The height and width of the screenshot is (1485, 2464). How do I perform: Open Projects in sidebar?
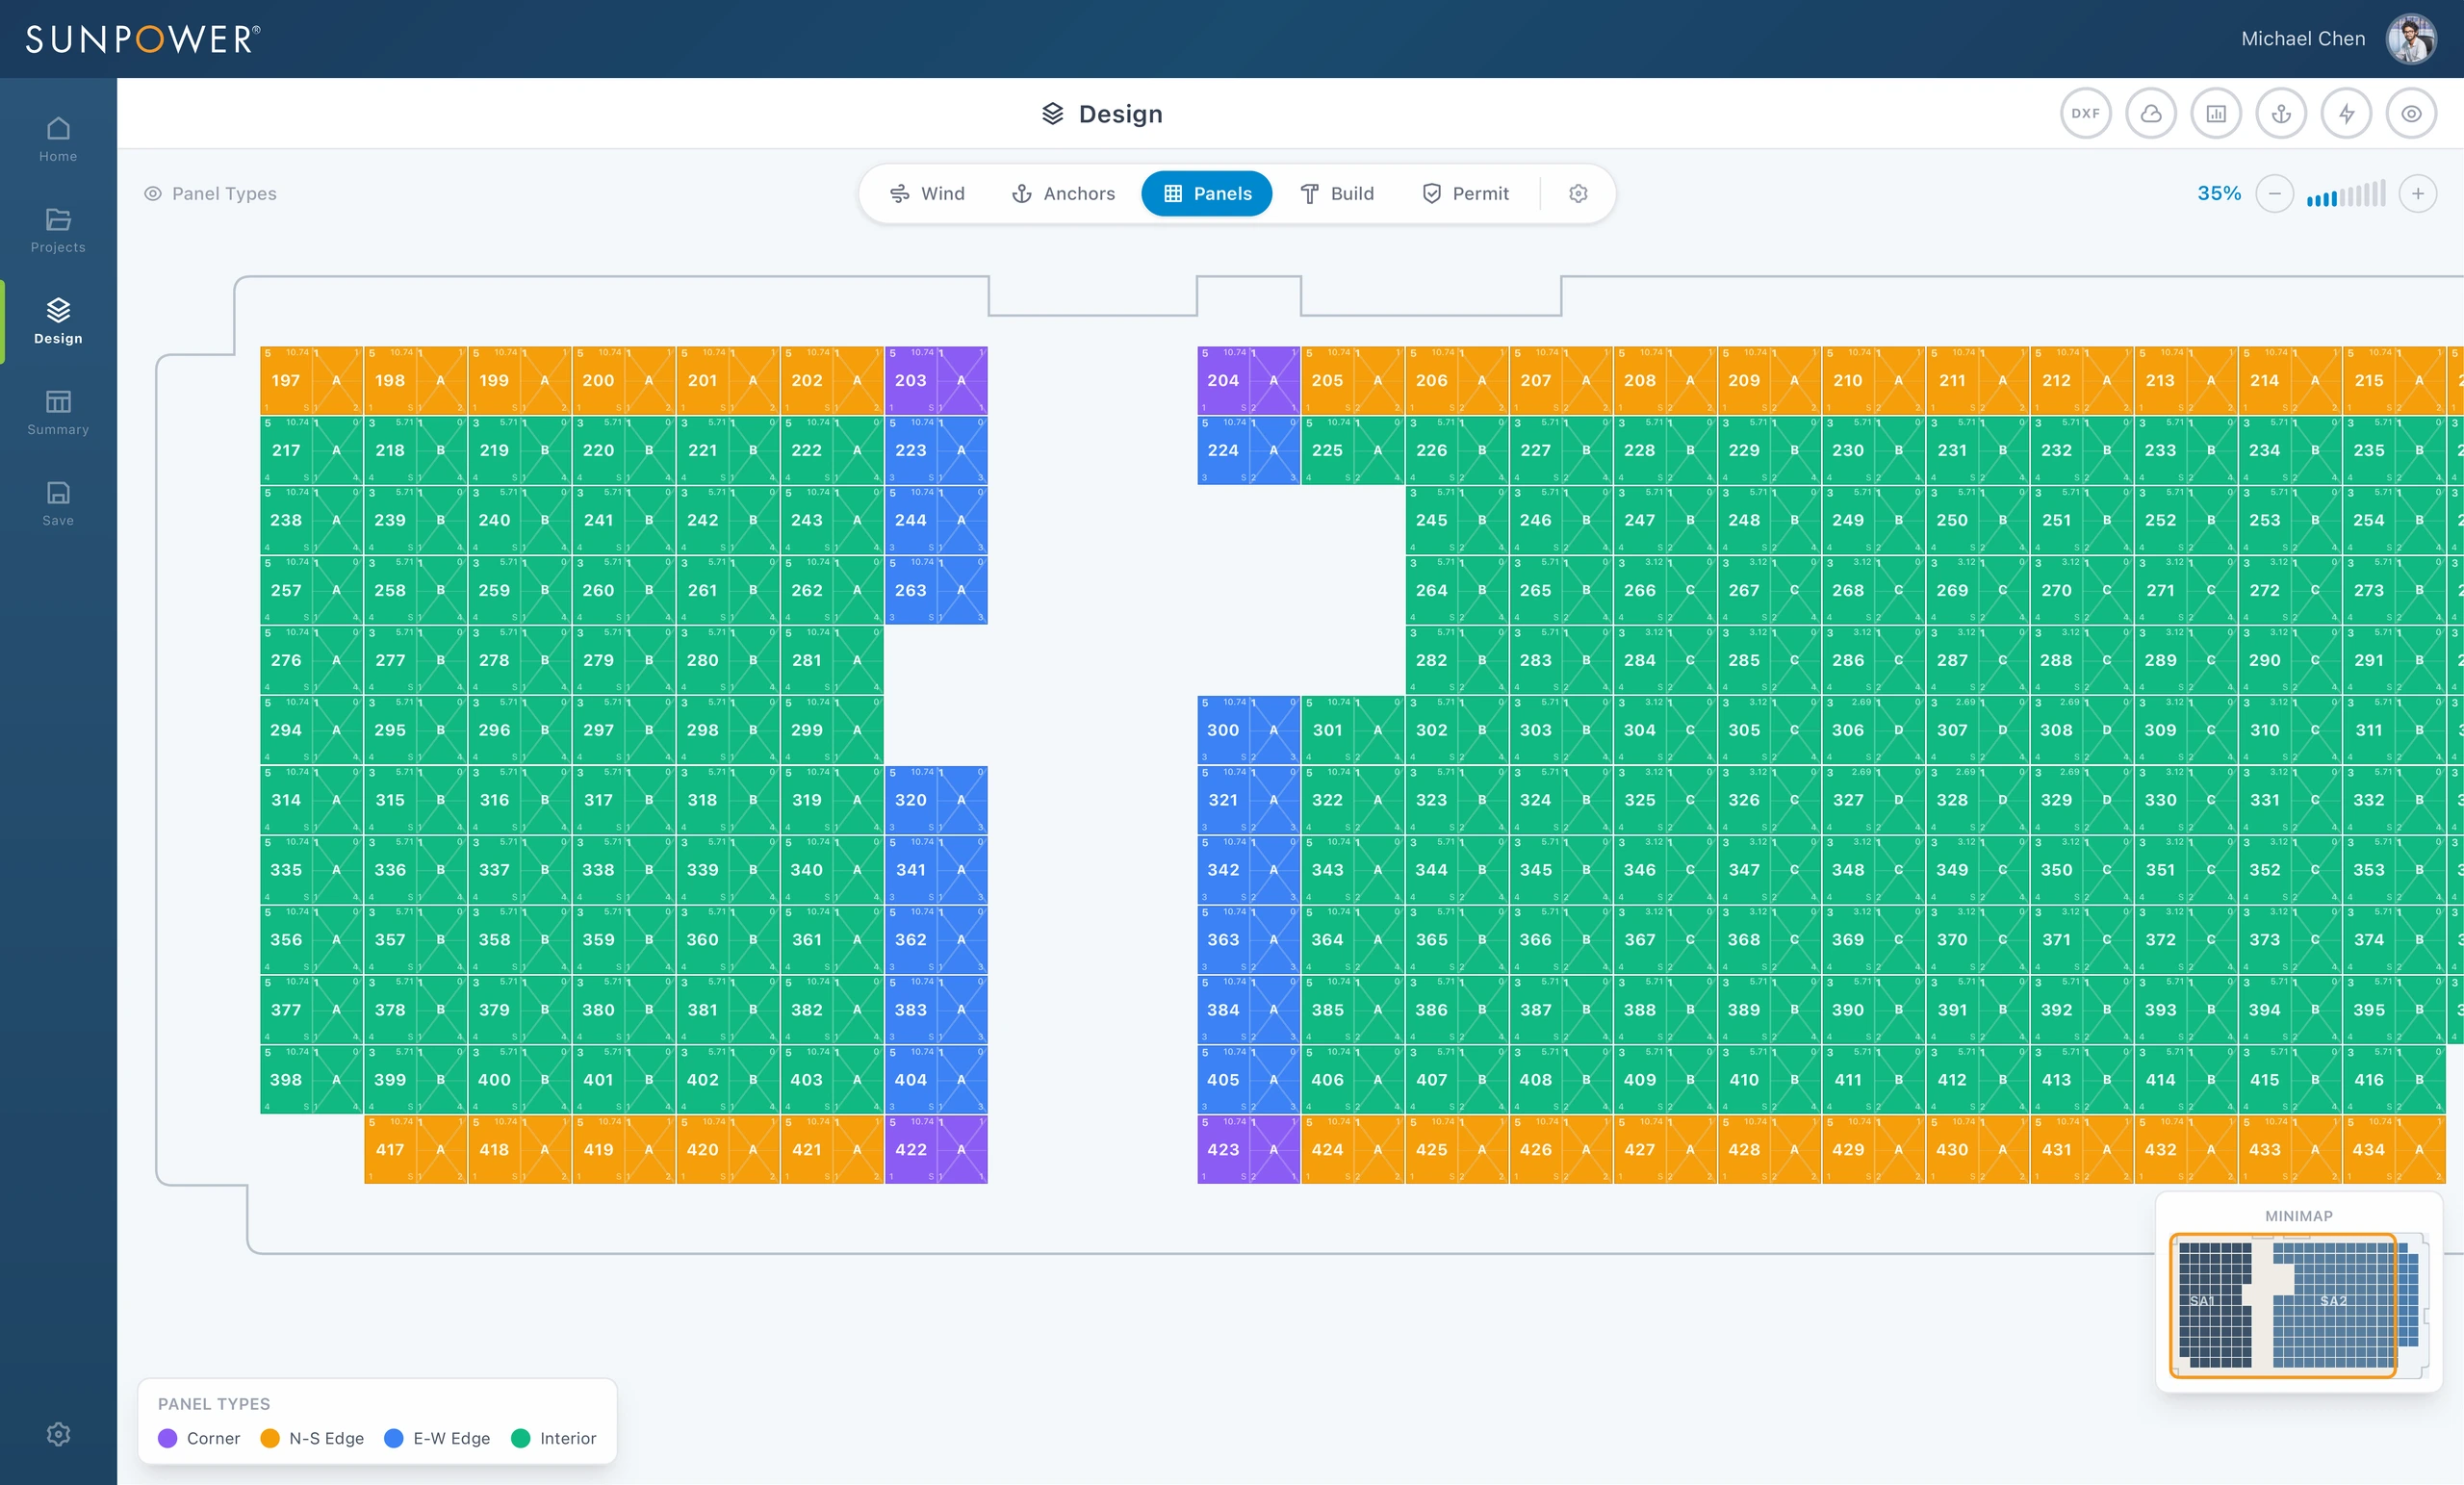tap(58, 231)
